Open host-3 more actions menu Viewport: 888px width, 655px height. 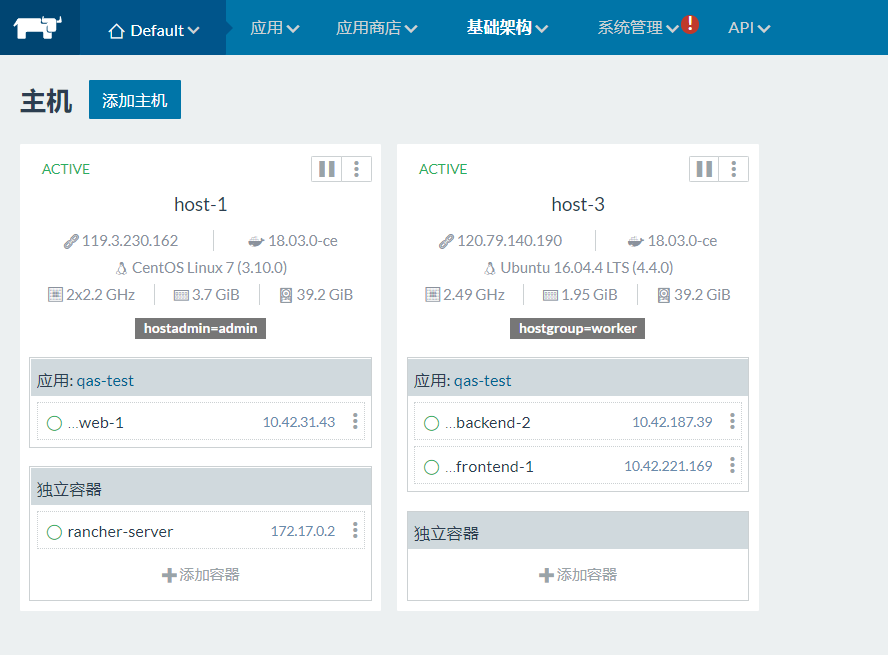[x=733, y=169]
